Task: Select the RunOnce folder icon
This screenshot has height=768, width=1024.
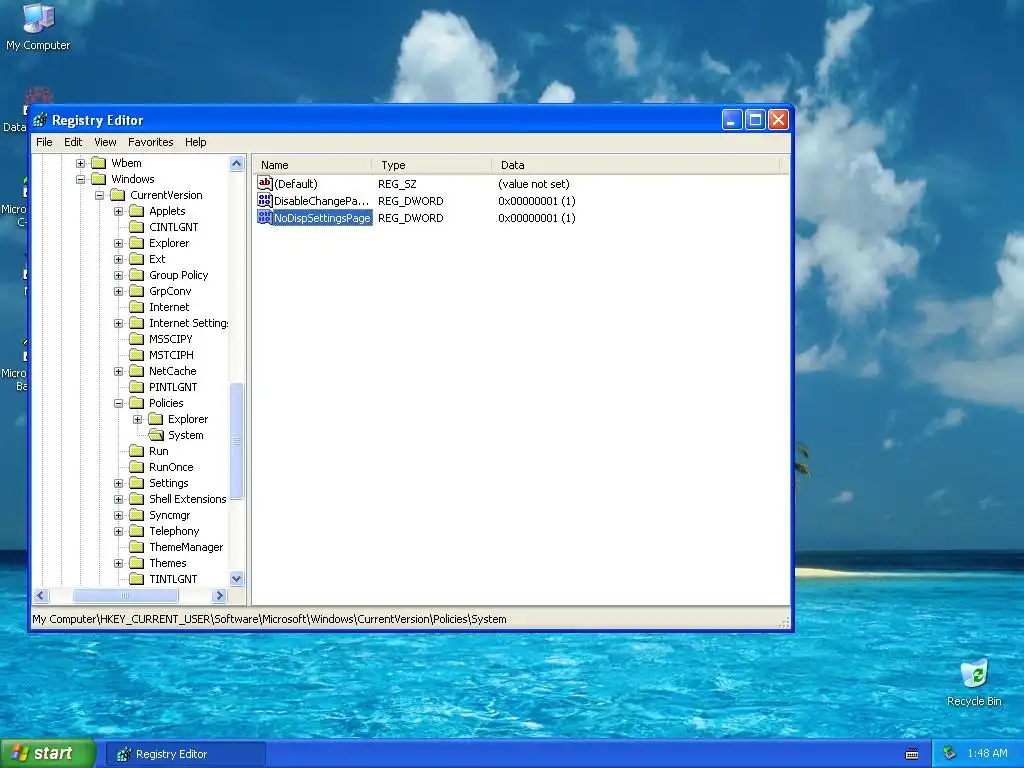Action: (136, 467)
